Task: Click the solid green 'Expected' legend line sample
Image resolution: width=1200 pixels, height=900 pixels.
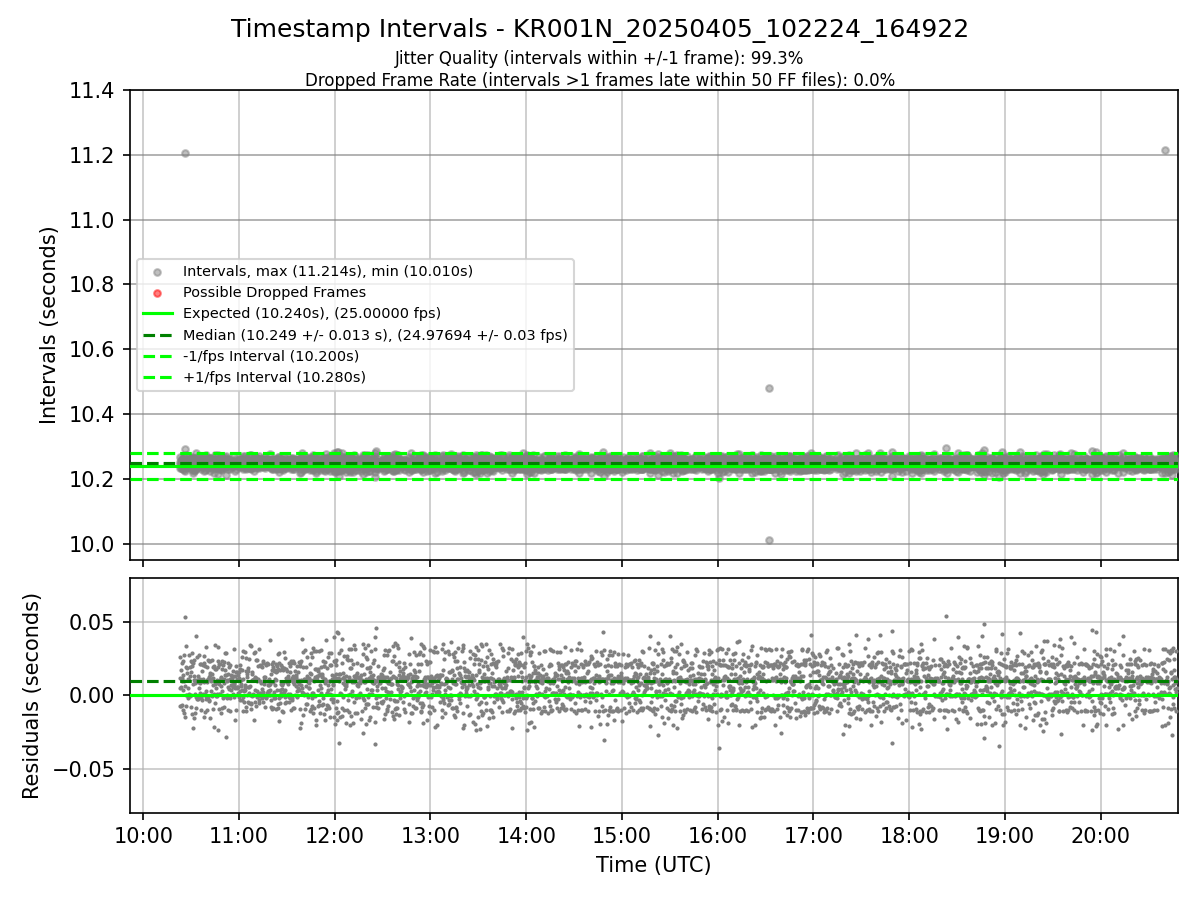Action: pyautogui.click(x=157, y=314)
